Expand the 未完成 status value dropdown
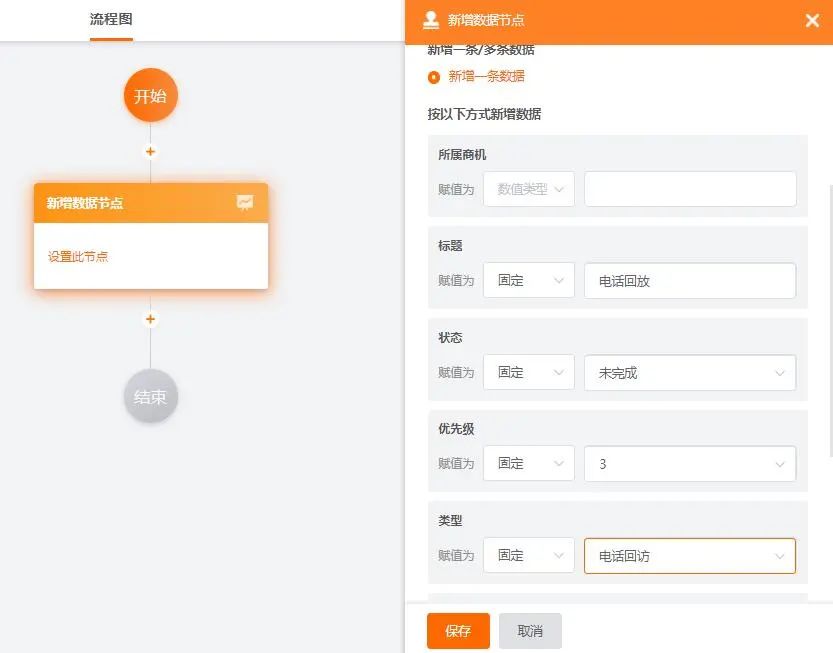This screenshot has height=653, width=833. tap(690, 373)
